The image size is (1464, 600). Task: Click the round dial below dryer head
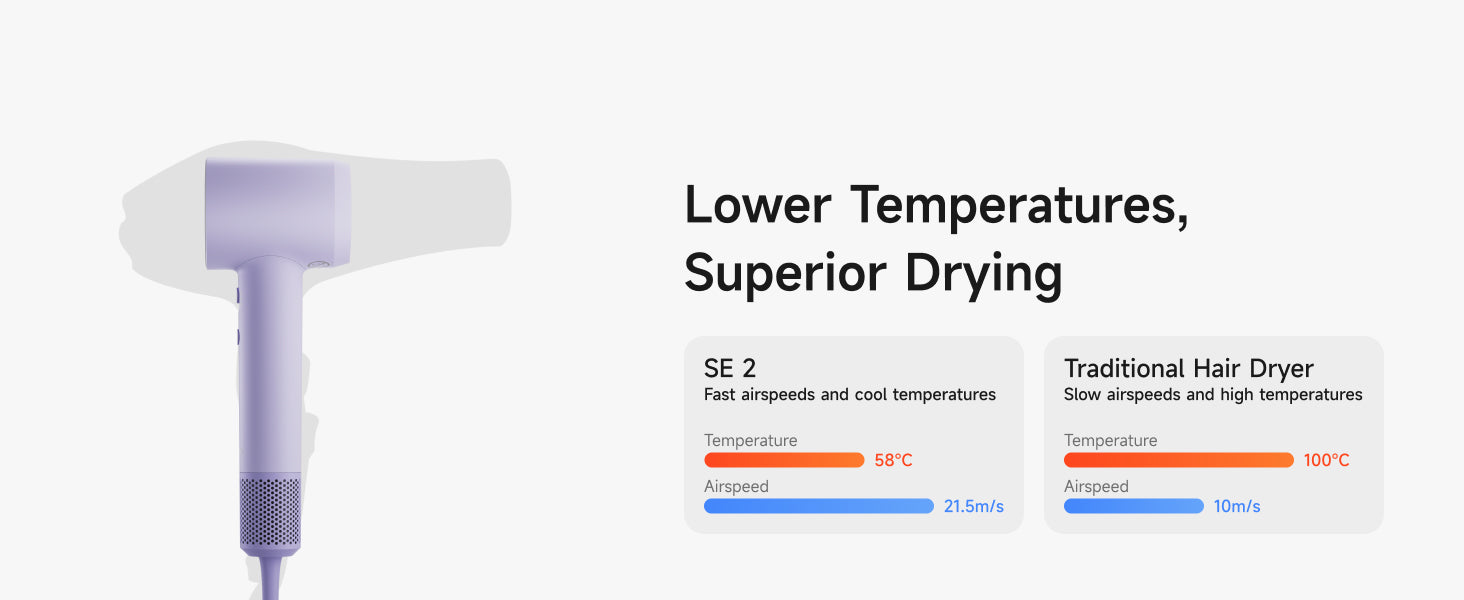coord(318,264)
